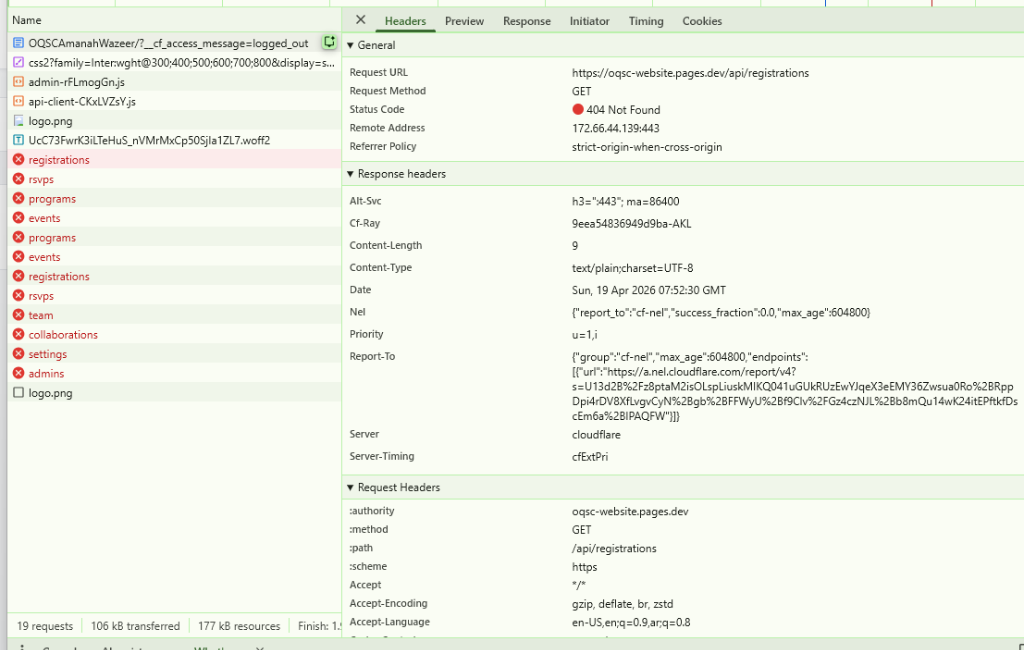Collapse the Request Headers section

(x=351, y=488)
